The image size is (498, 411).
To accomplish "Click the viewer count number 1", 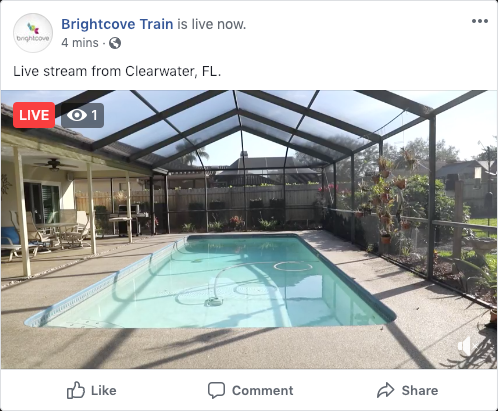I will 94,115.
